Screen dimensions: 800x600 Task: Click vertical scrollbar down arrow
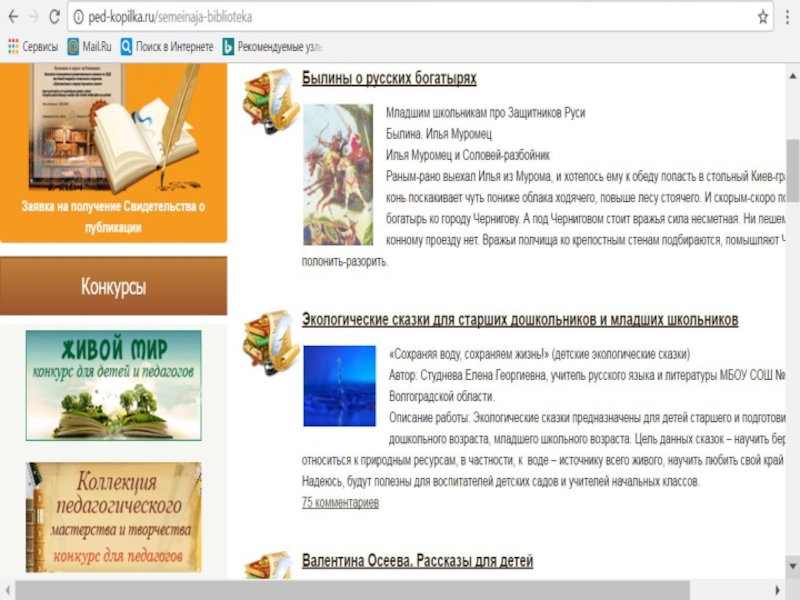(x=793, y=566)
